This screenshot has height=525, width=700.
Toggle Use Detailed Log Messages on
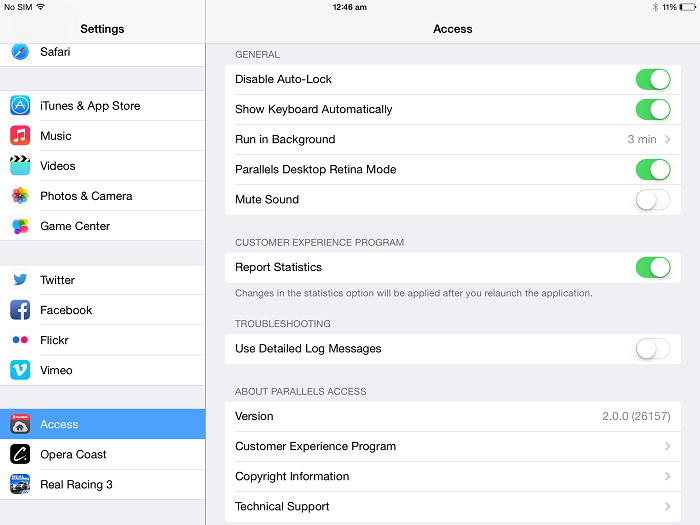tap(653, 349)
